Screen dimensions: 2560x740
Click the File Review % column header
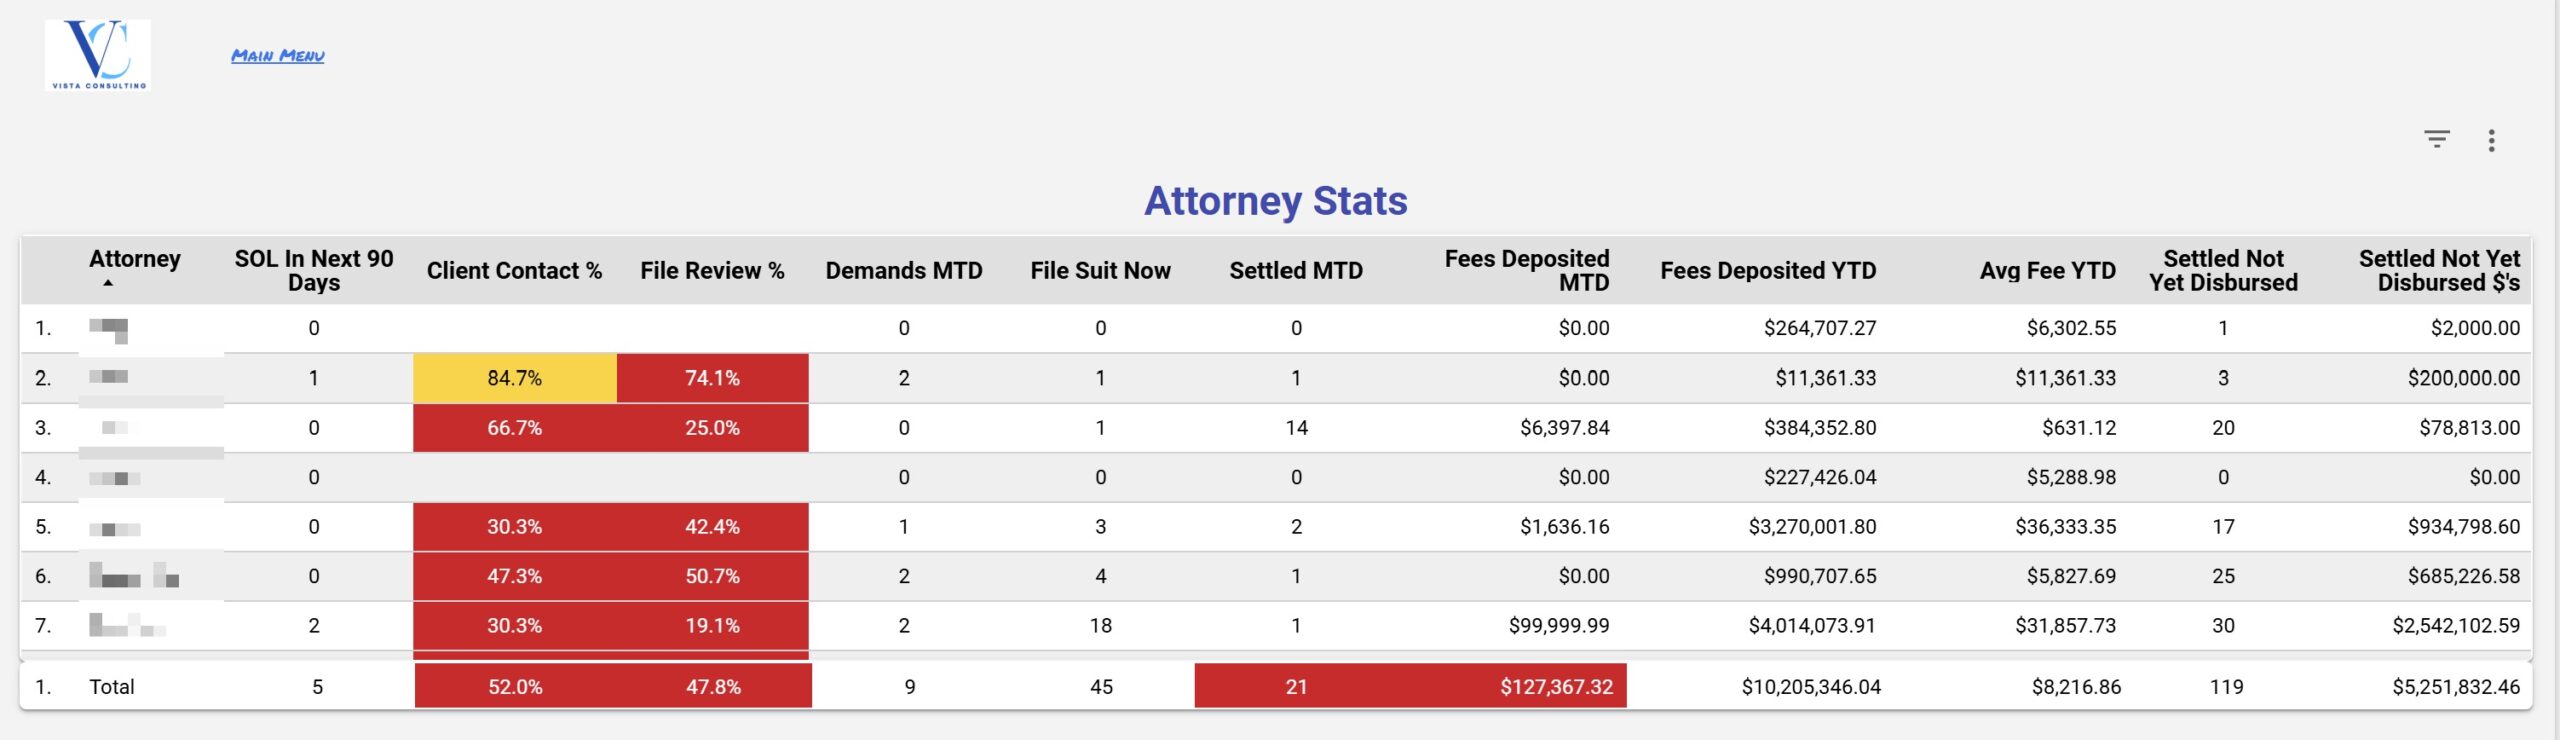(x=712, y=270)
